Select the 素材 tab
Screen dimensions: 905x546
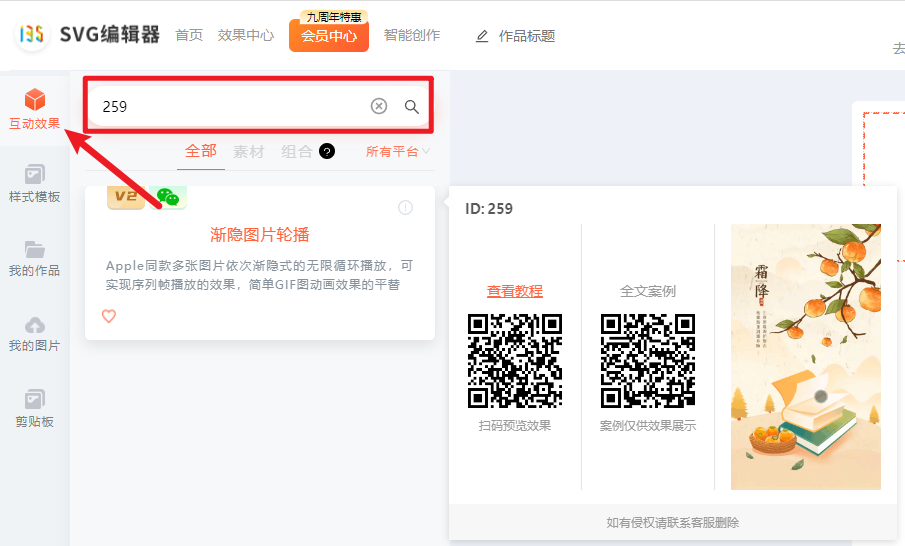249,152
